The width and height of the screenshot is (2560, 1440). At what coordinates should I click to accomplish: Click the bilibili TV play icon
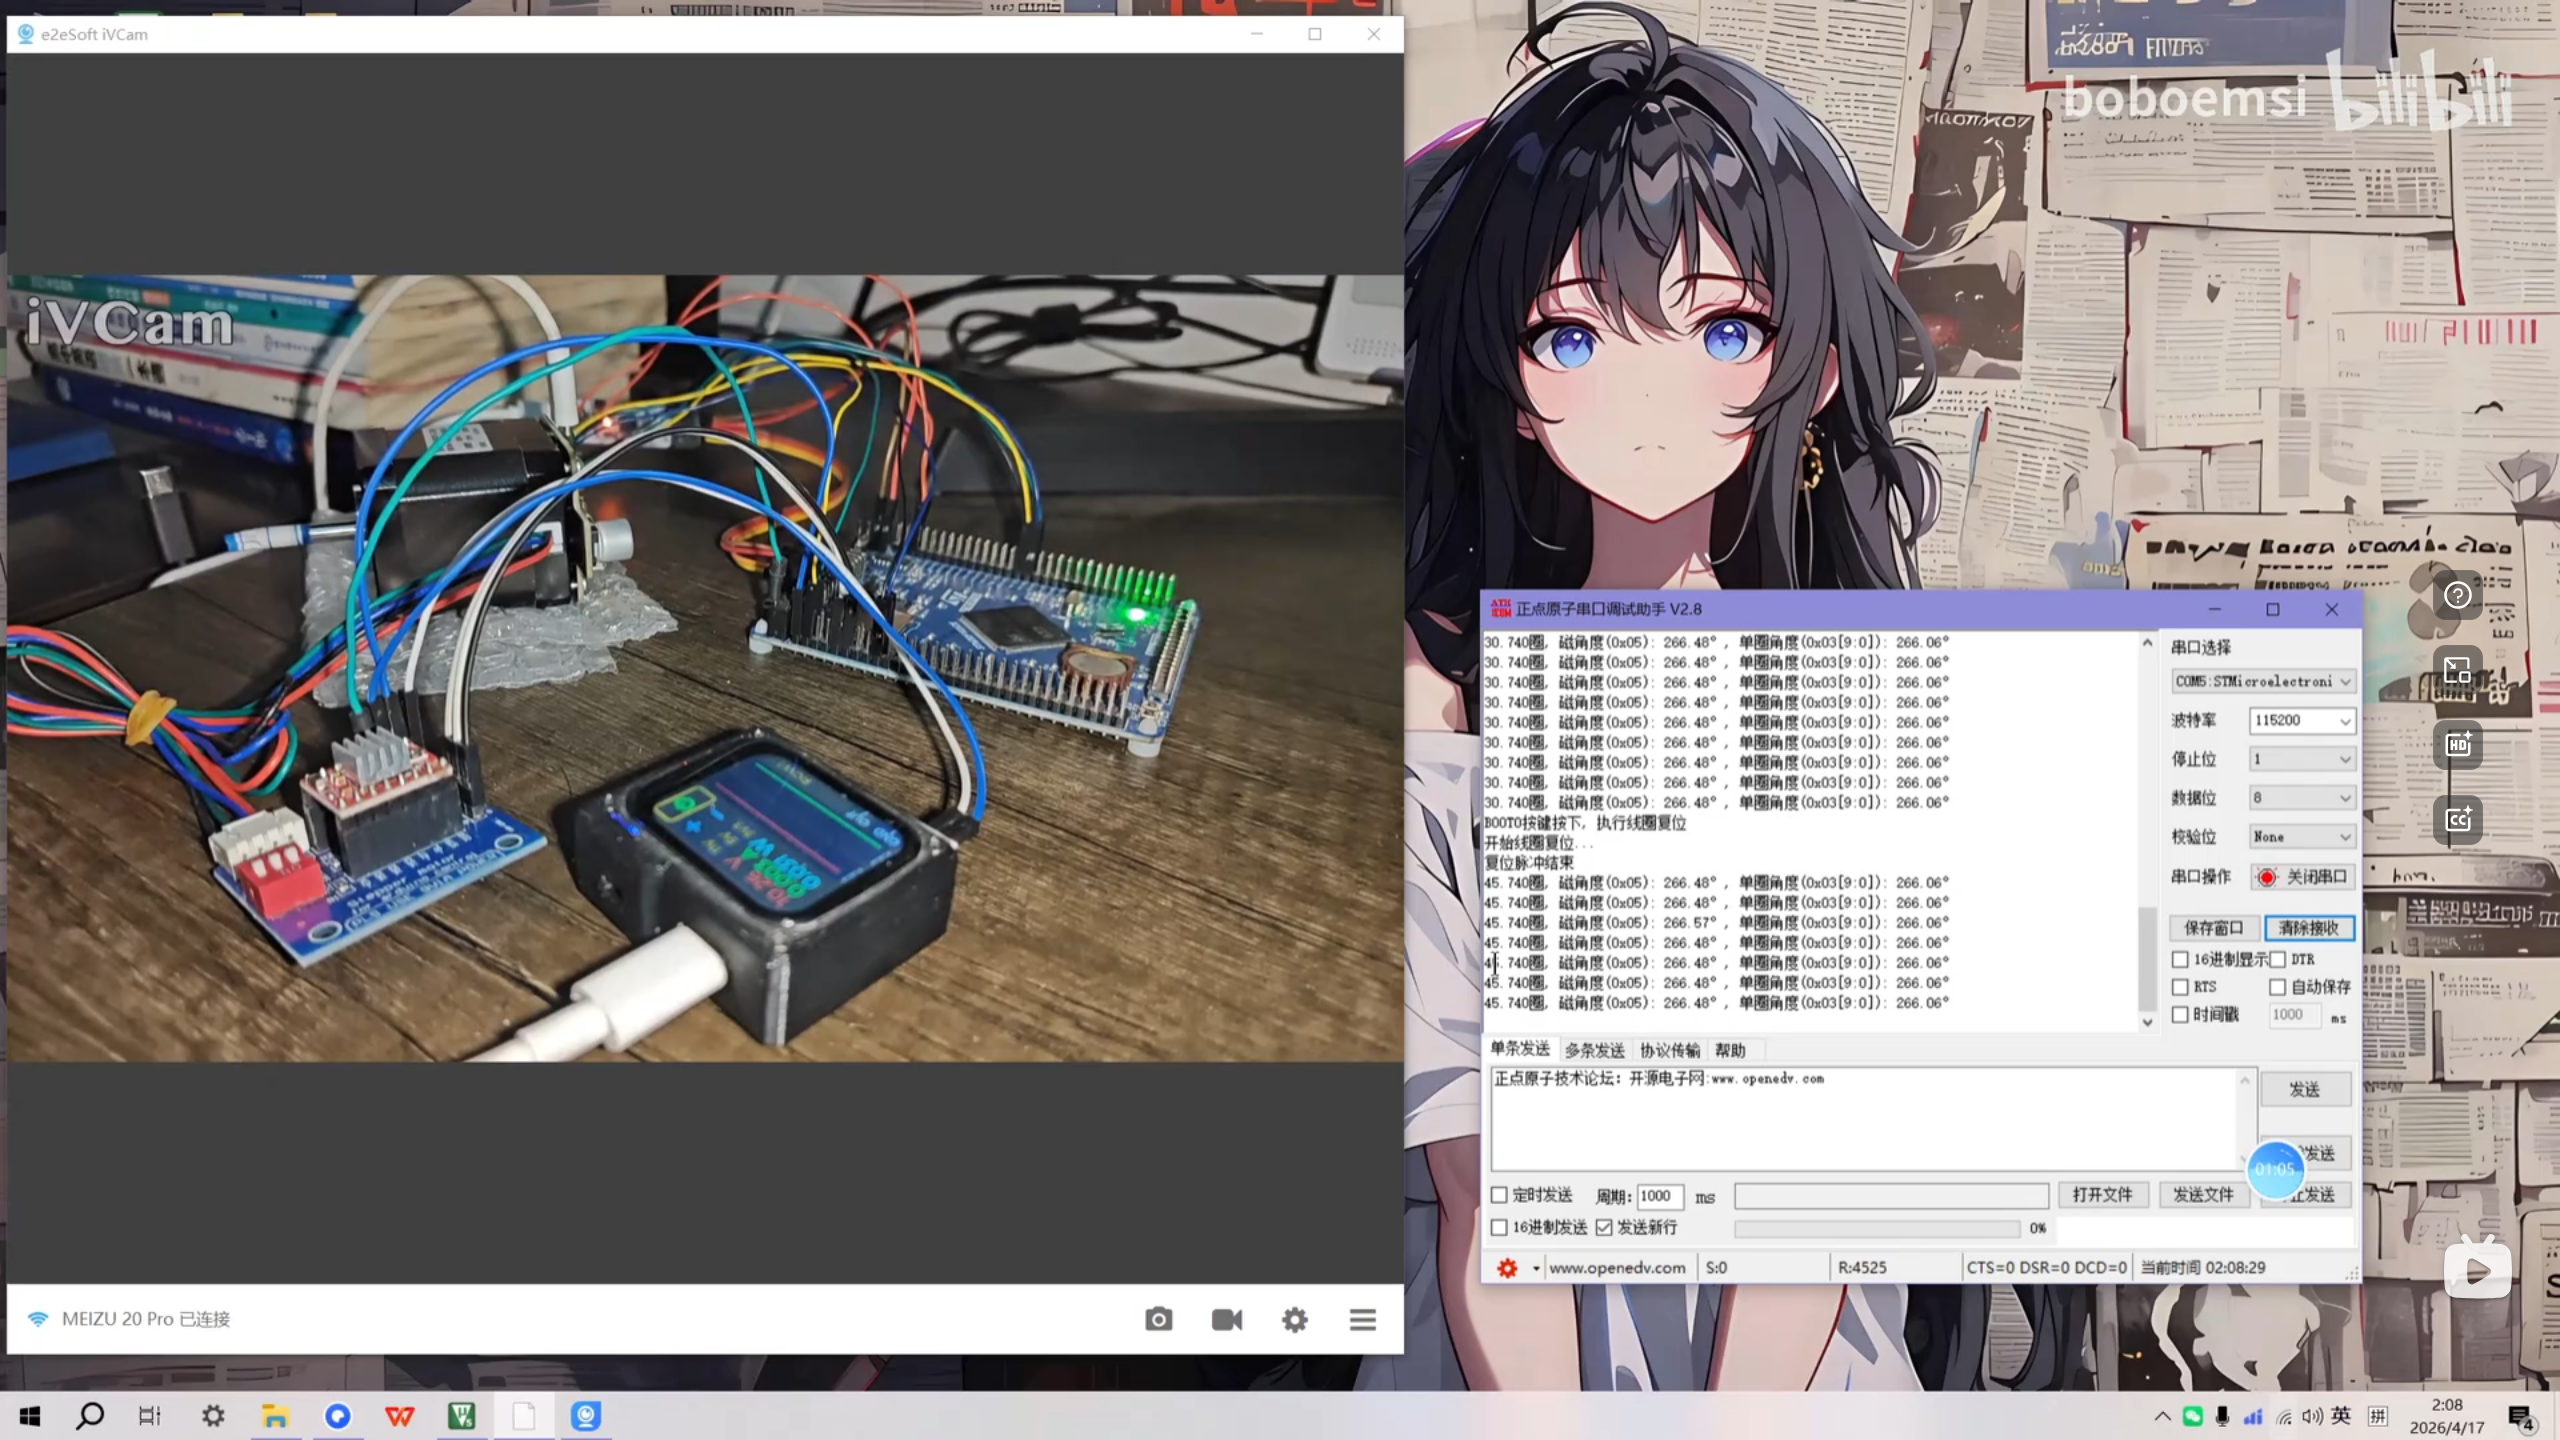(2478, 1268)
